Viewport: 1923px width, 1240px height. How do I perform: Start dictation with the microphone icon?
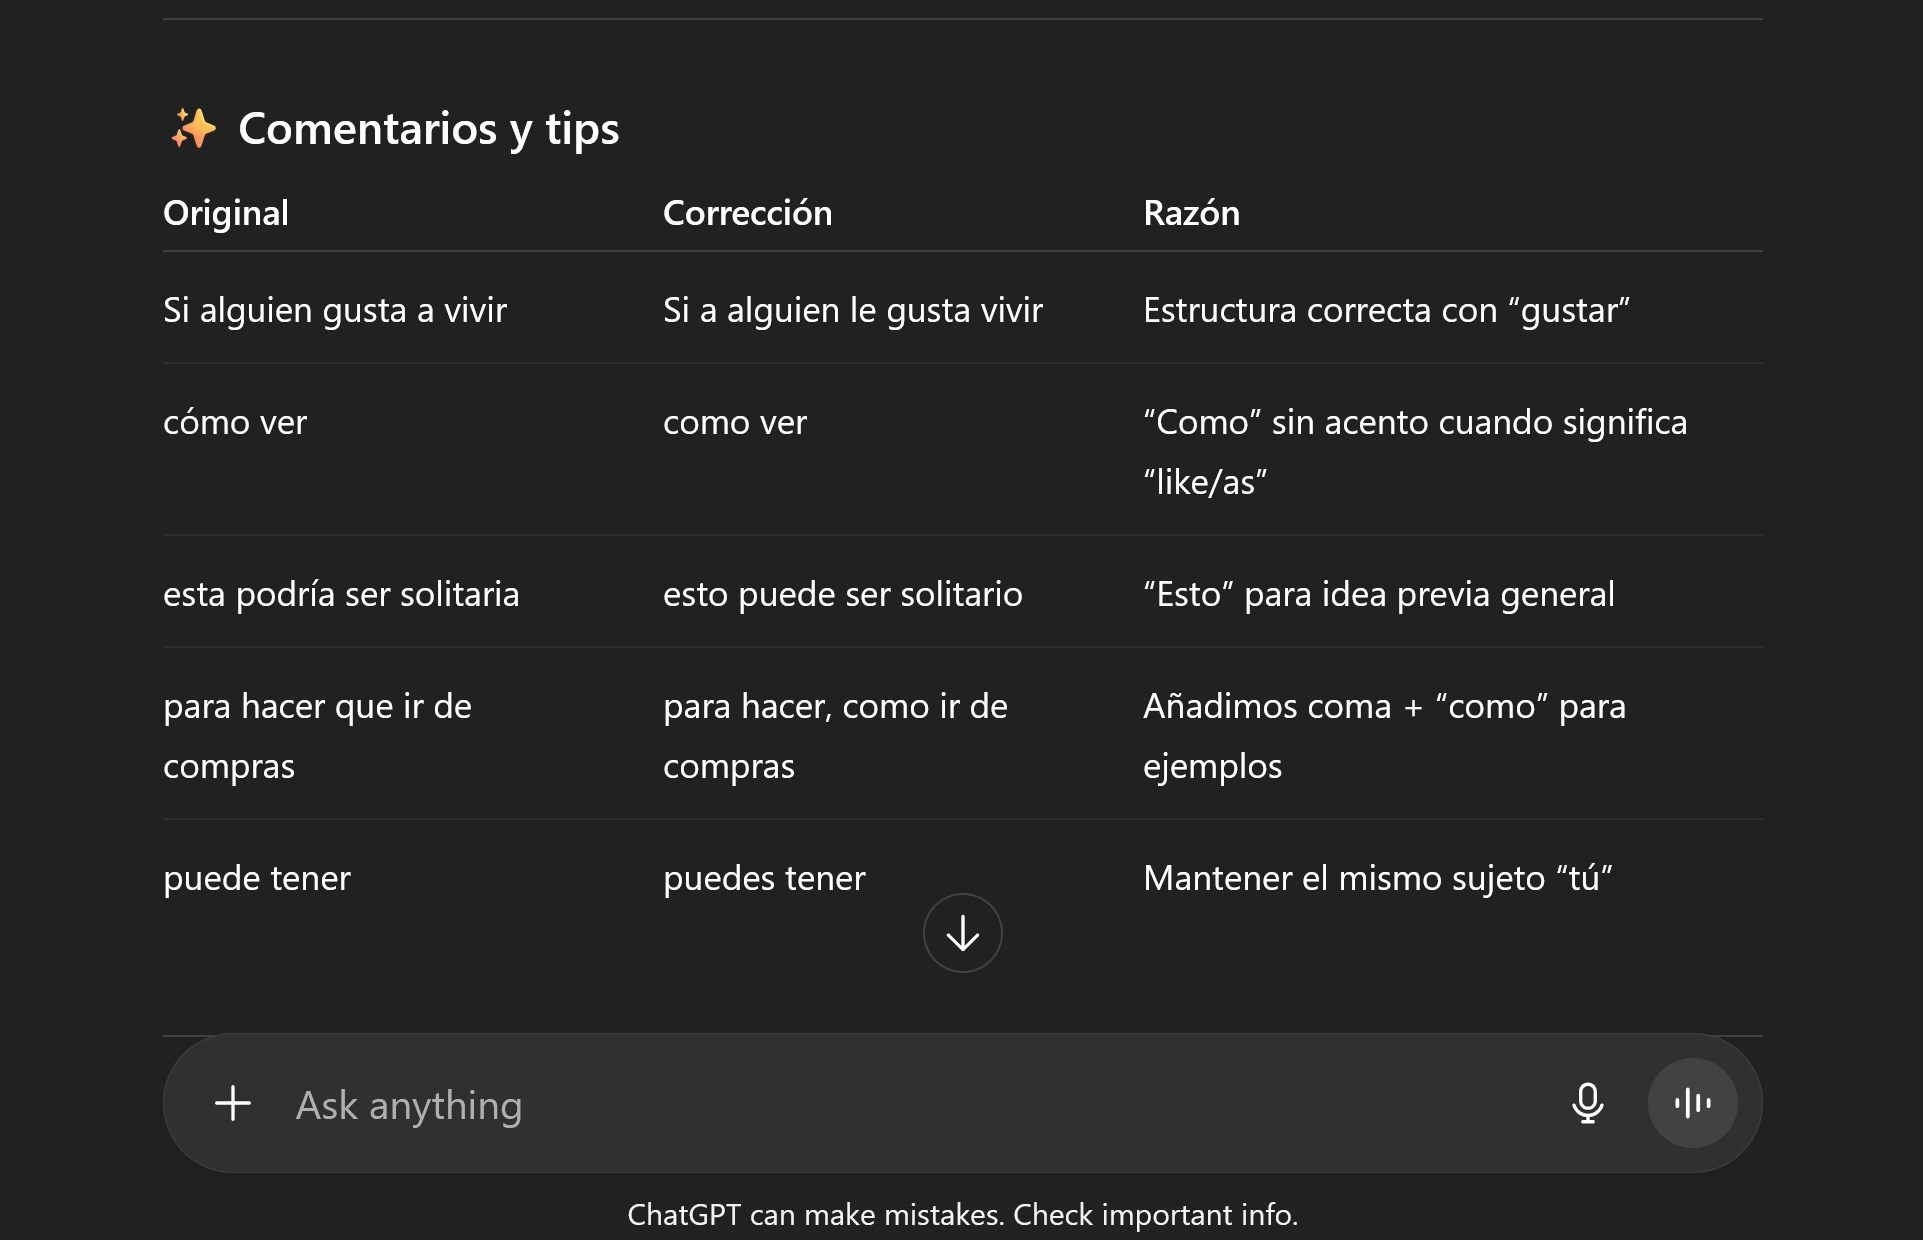click(x=1587, y=1104)
